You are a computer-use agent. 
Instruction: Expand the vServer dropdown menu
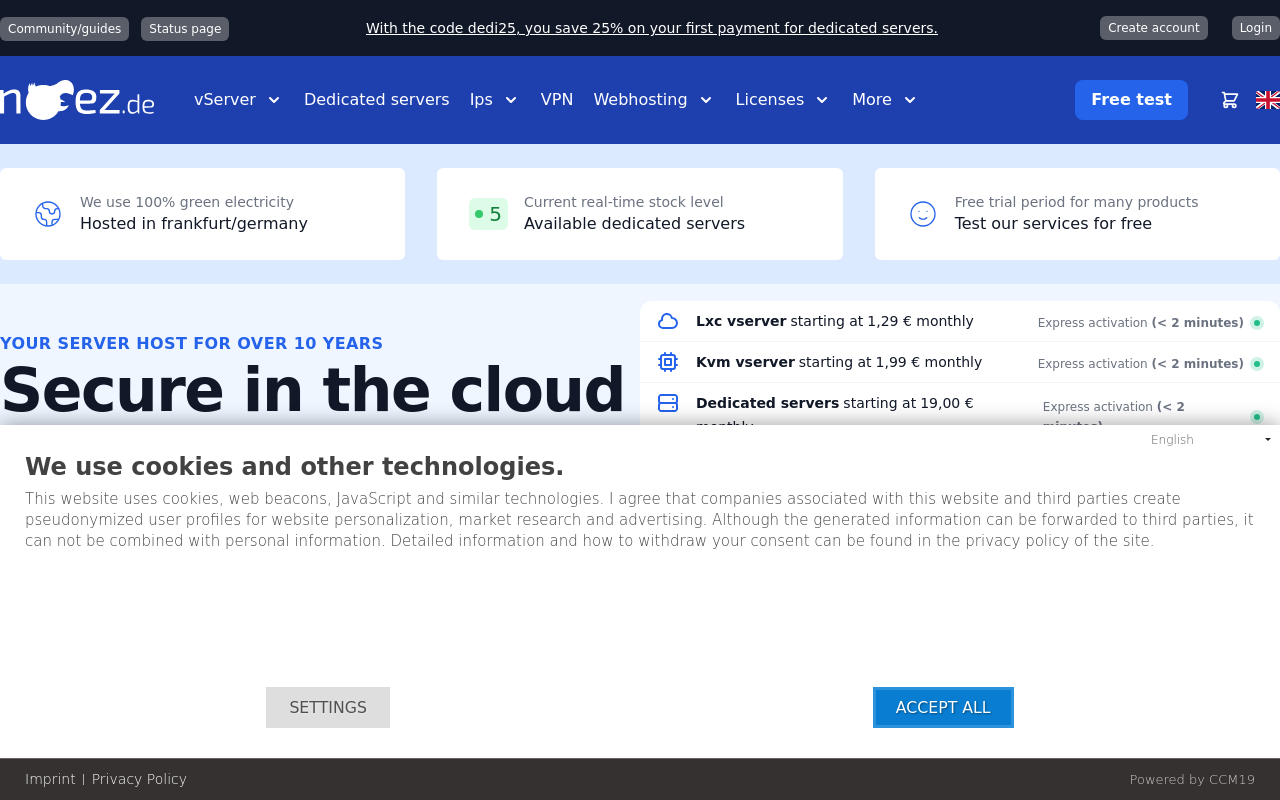pyautogui.click(x=237, y=100)
